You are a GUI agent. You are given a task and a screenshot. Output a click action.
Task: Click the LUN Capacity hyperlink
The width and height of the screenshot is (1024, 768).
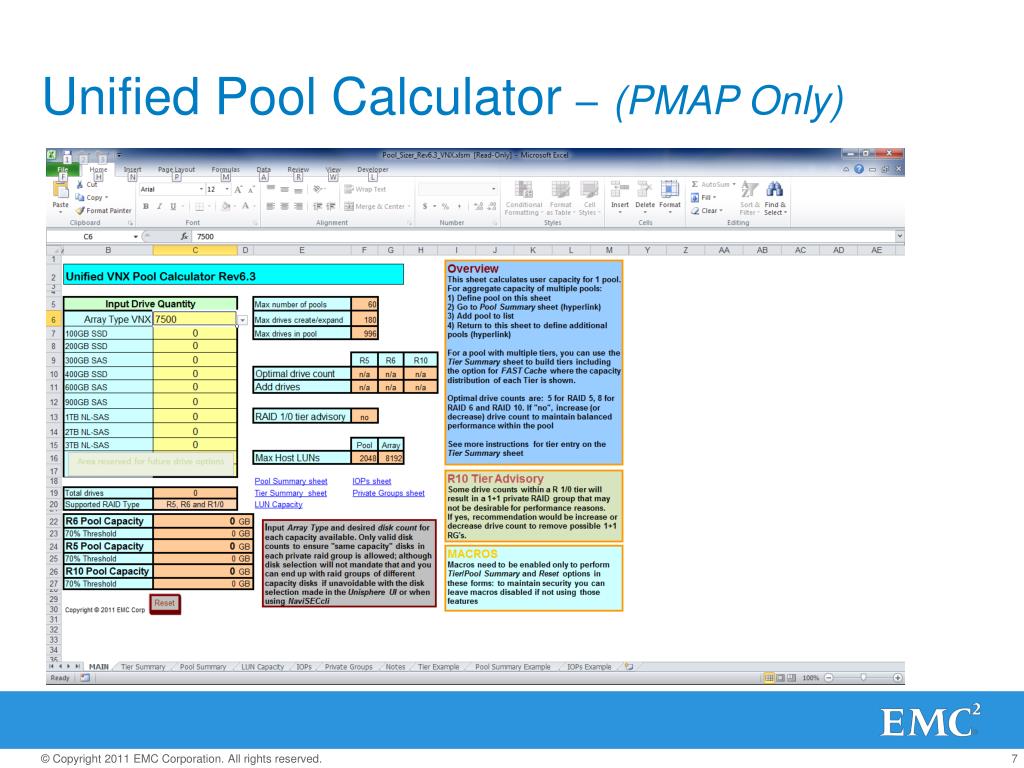click(278, 504)
